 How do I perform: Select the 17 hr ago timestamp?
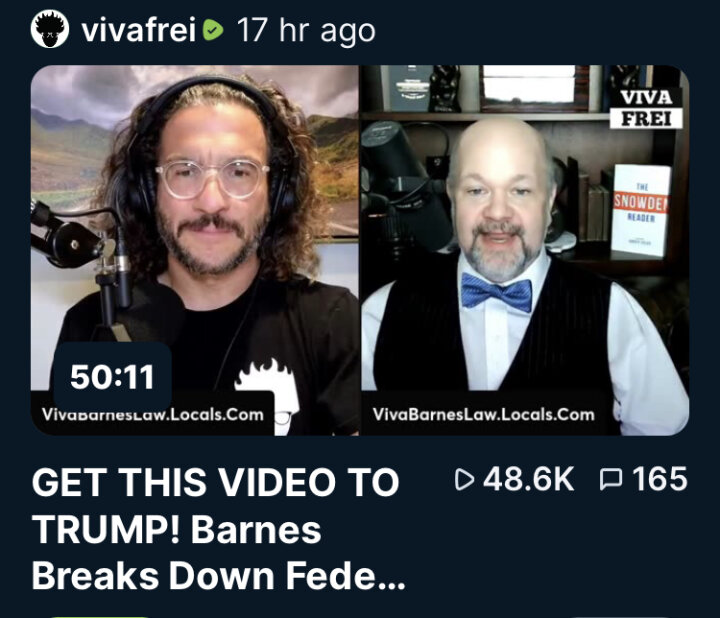pos(306,30)
